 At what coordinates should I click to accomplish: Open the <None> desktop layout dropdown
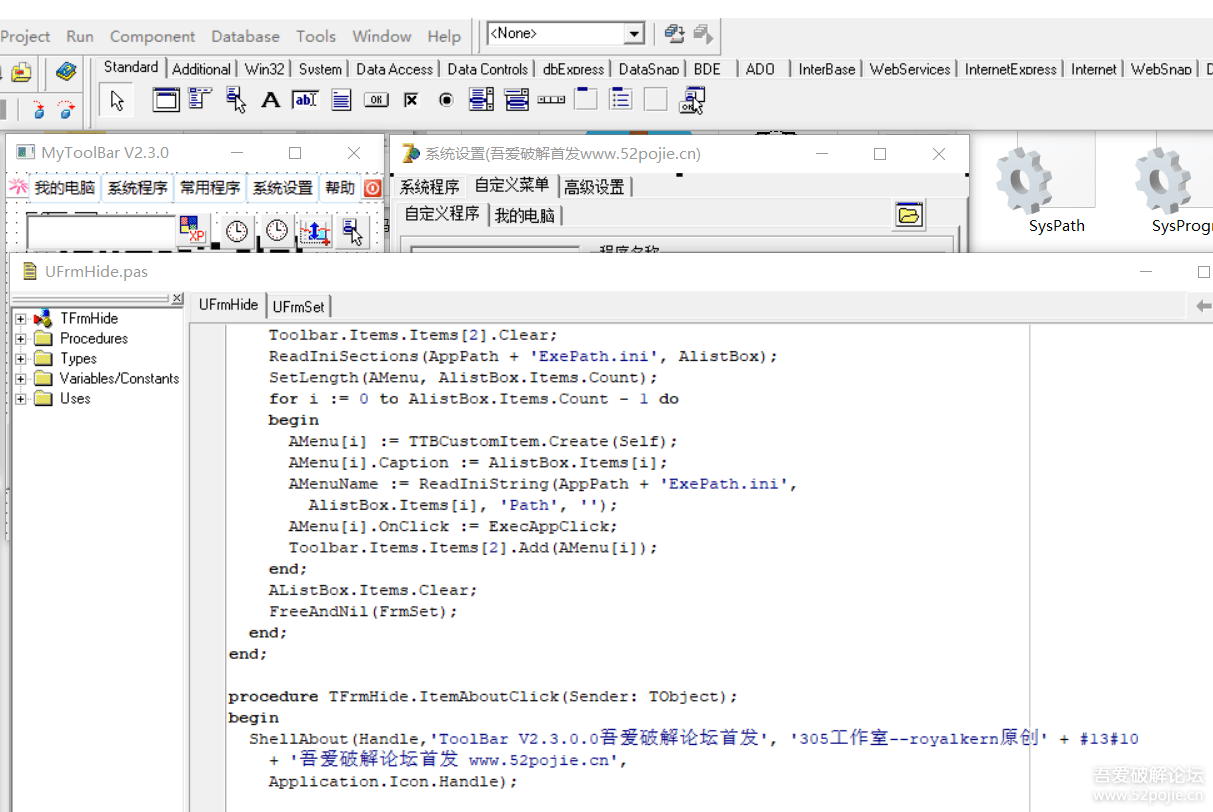click(634, 33)
